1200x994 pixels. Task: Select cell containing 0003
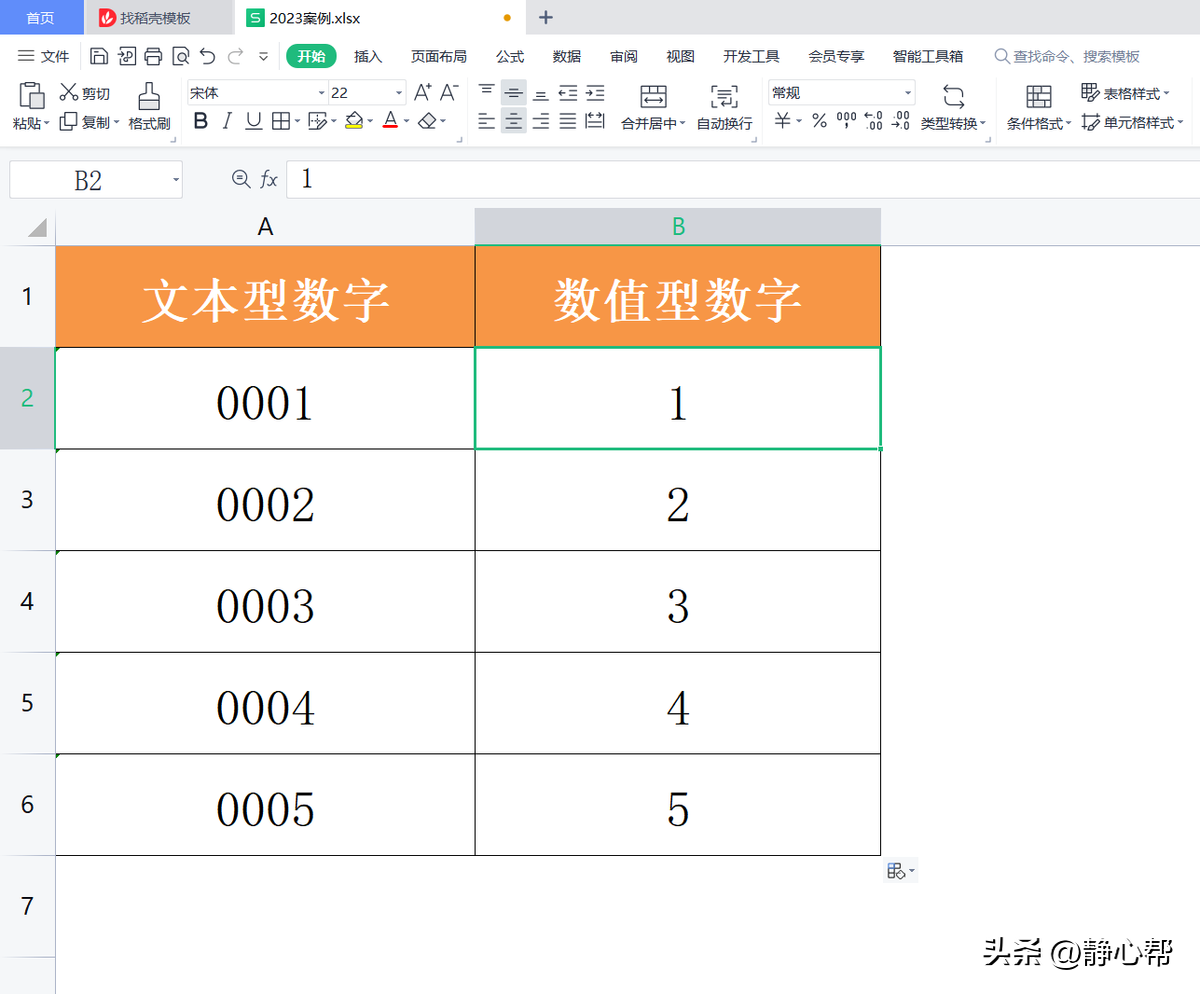click(x=265, y=602)
